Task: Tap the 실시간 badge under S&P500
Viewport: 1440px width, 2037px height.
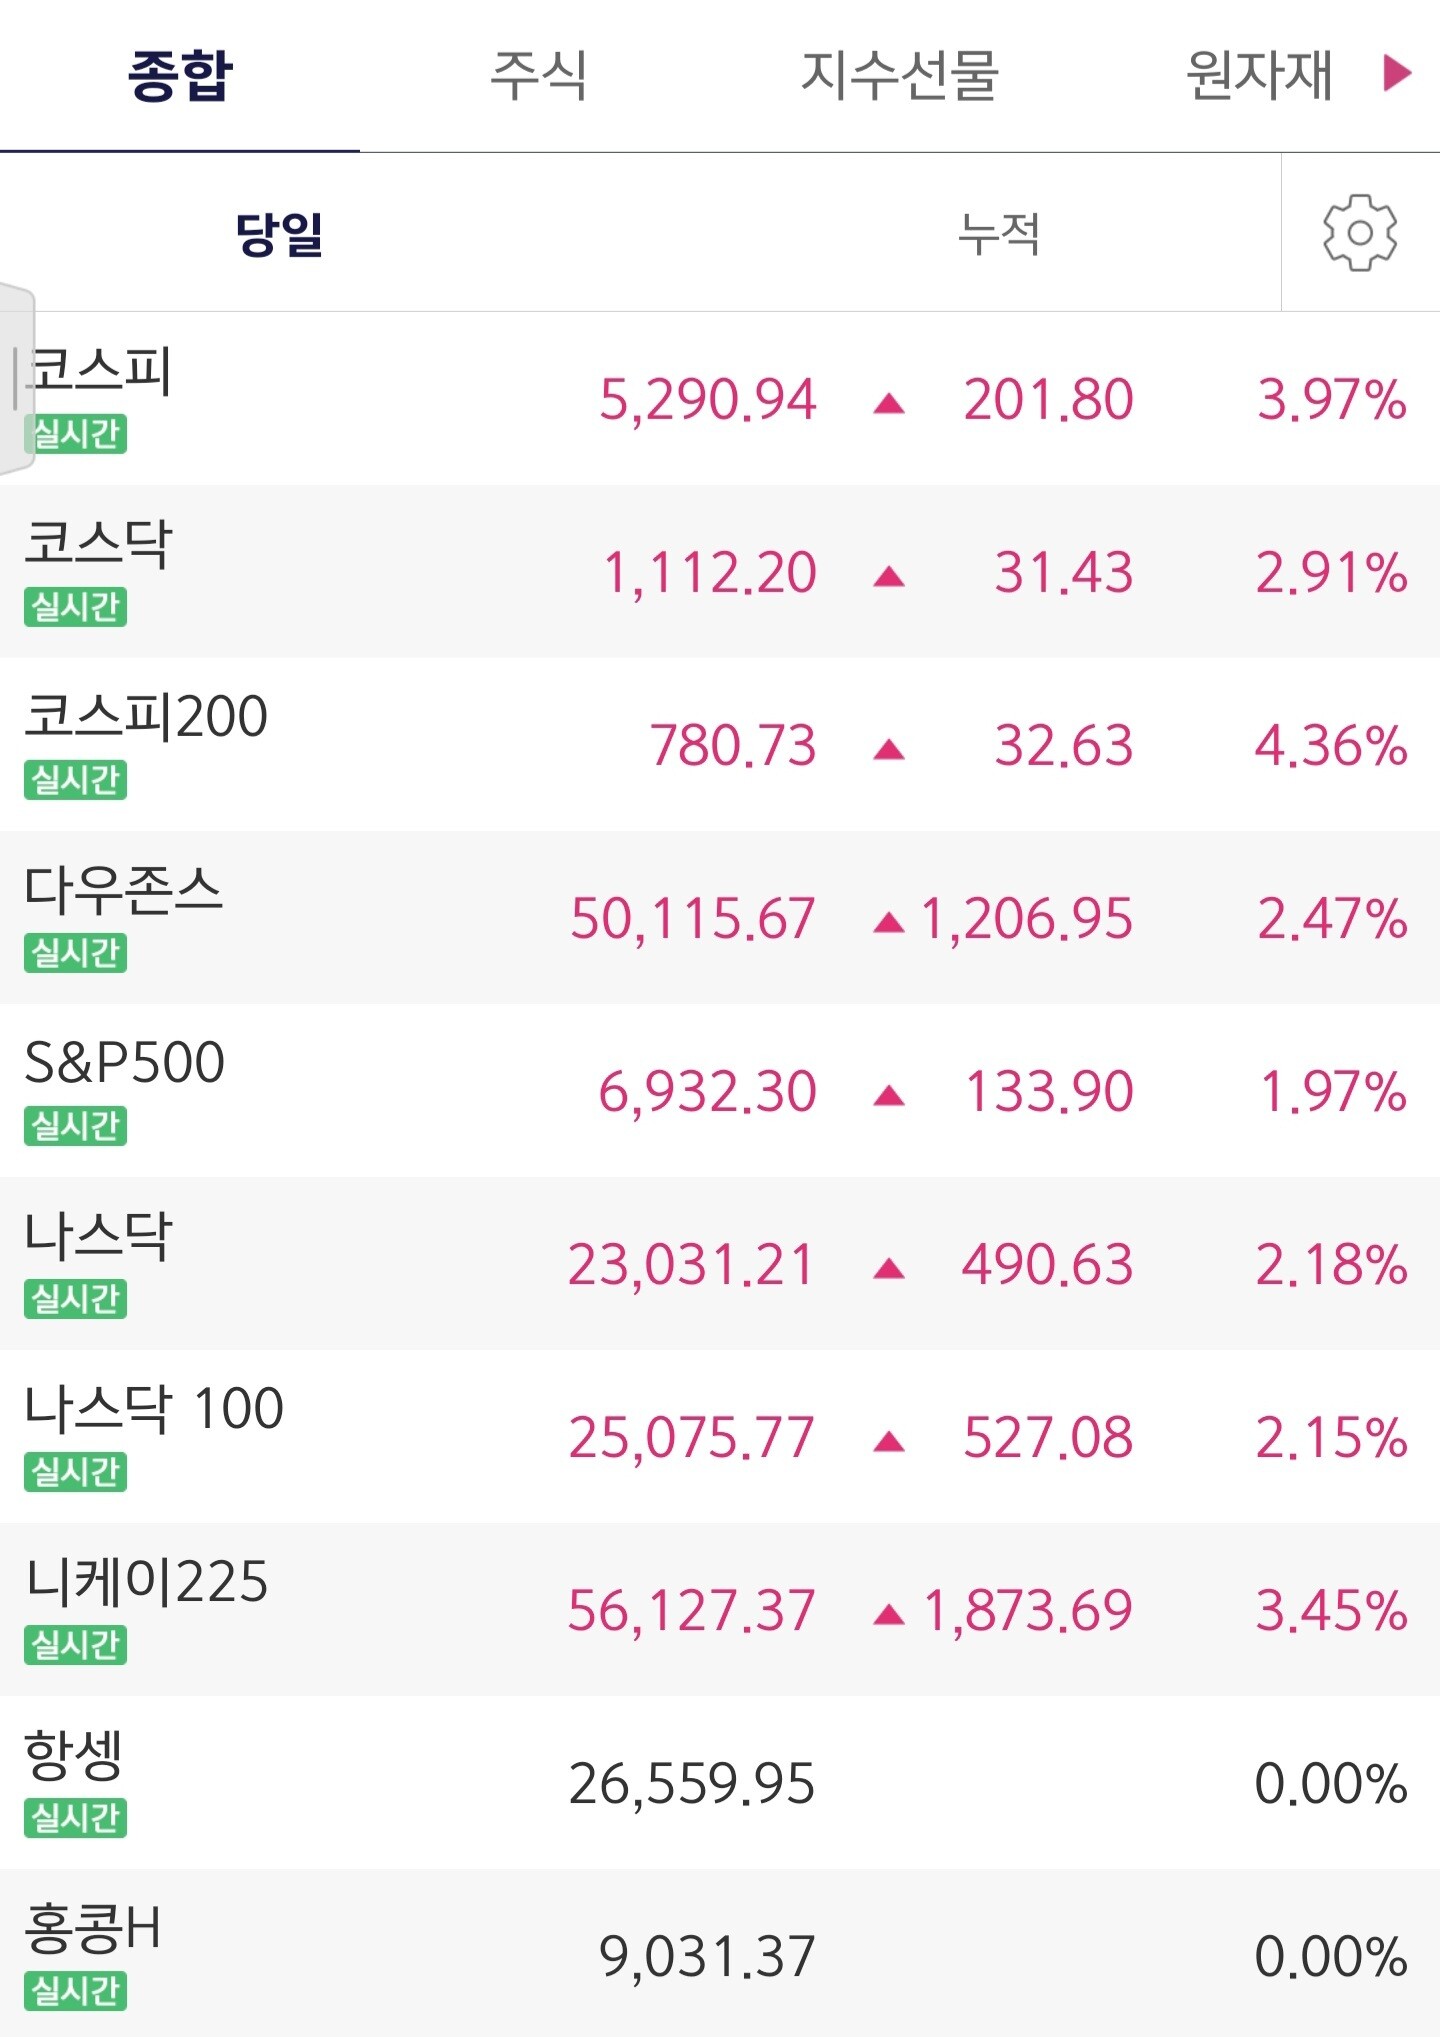Action: coord(76,1126)
